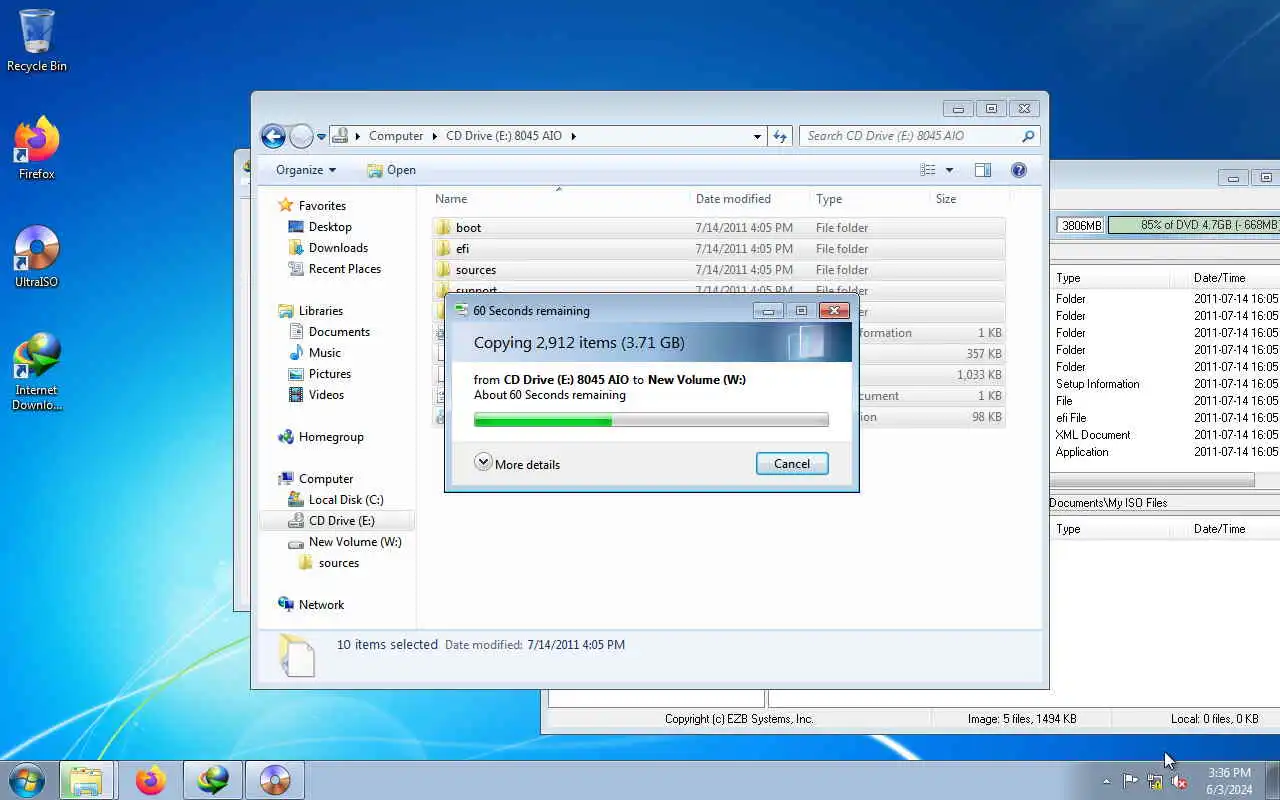1280x800 pixels.
Task: Toggle the Explorer preview pane button
Action: tap(983, 170)
